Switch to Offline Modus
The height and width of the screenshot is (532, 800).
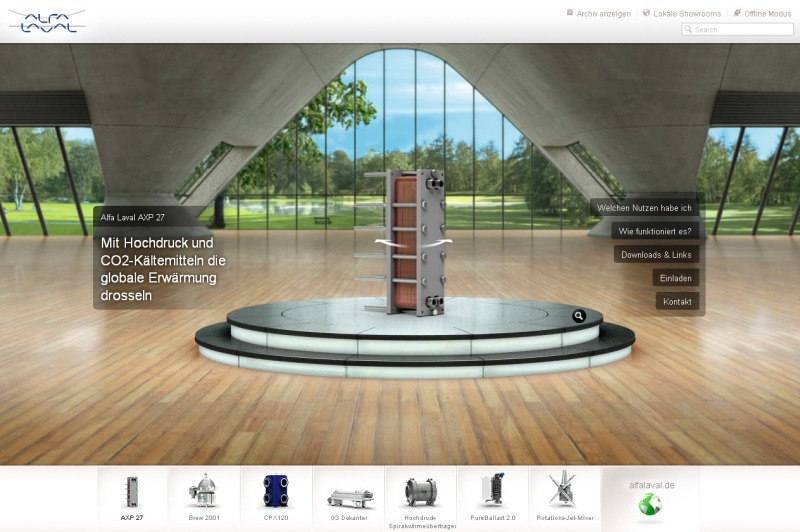(767, 14)
